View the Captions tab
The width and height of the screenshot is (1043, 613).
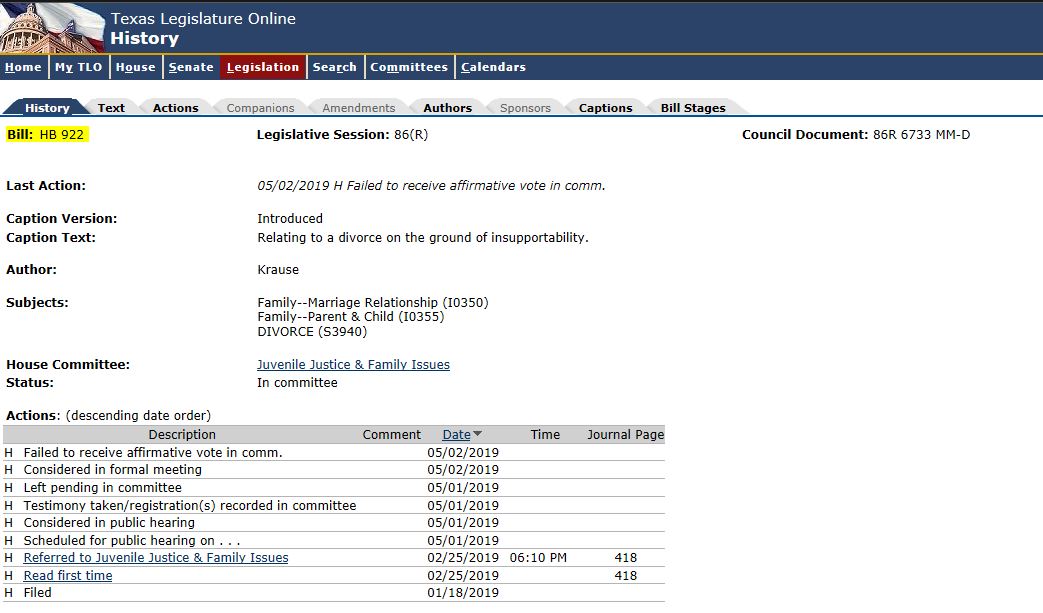(605, 108)
